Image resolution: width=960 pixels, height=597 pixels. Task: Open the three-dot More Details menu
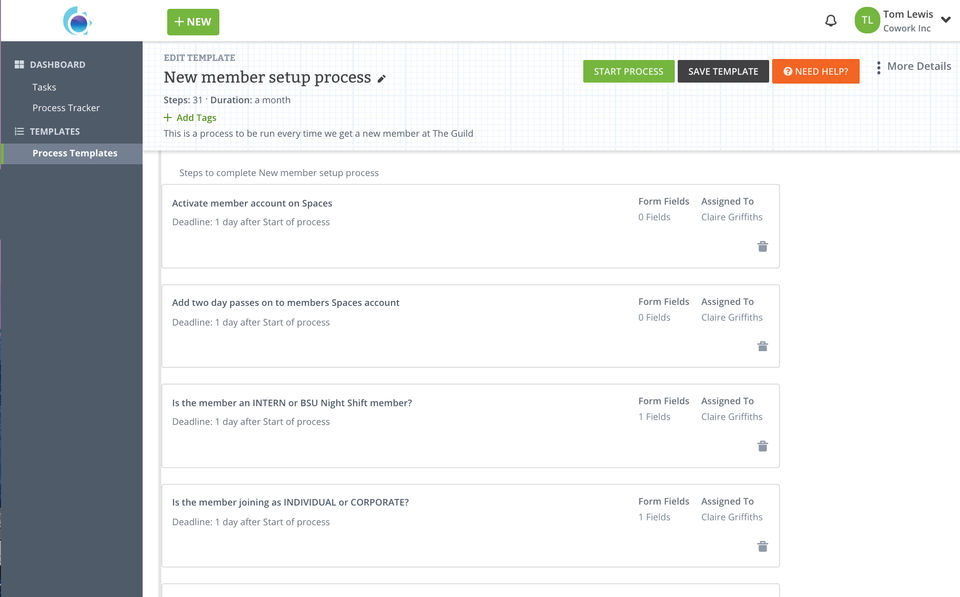pyautogui.click(x=878, y=67)
